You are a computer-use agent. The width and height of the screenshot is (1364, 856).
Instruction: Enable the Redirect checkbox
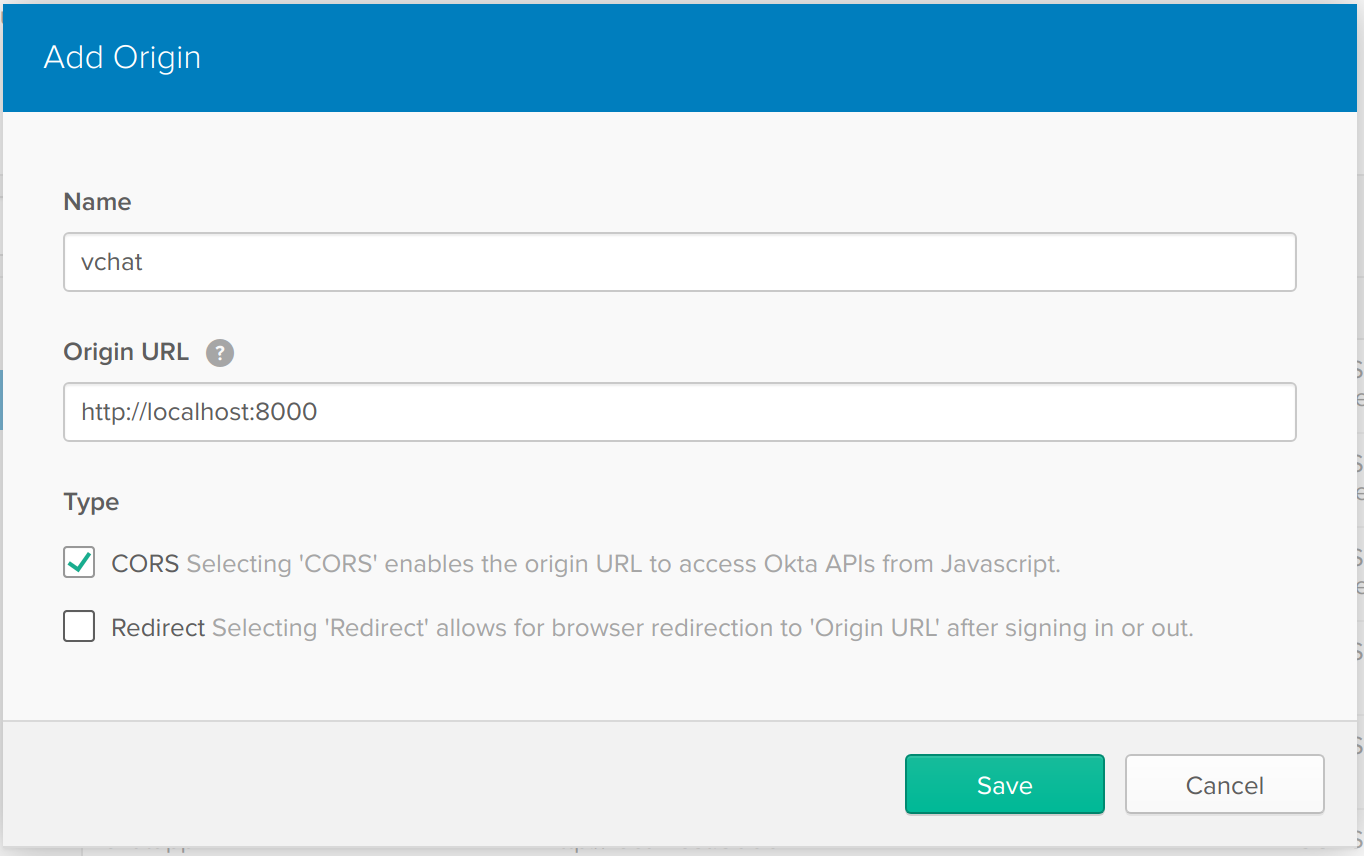[79, 627]
